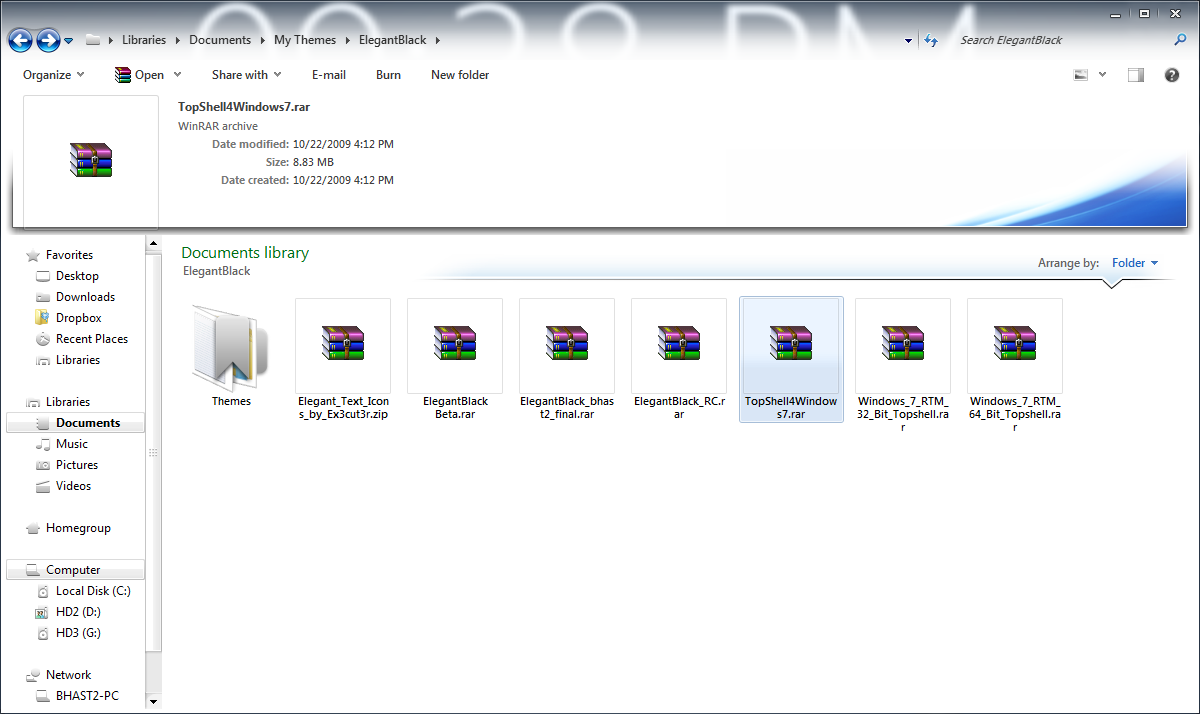Viewport: 1200px width, 714px height.
Task: Select Documents library in navigation pane
Action: click(75, 423)
